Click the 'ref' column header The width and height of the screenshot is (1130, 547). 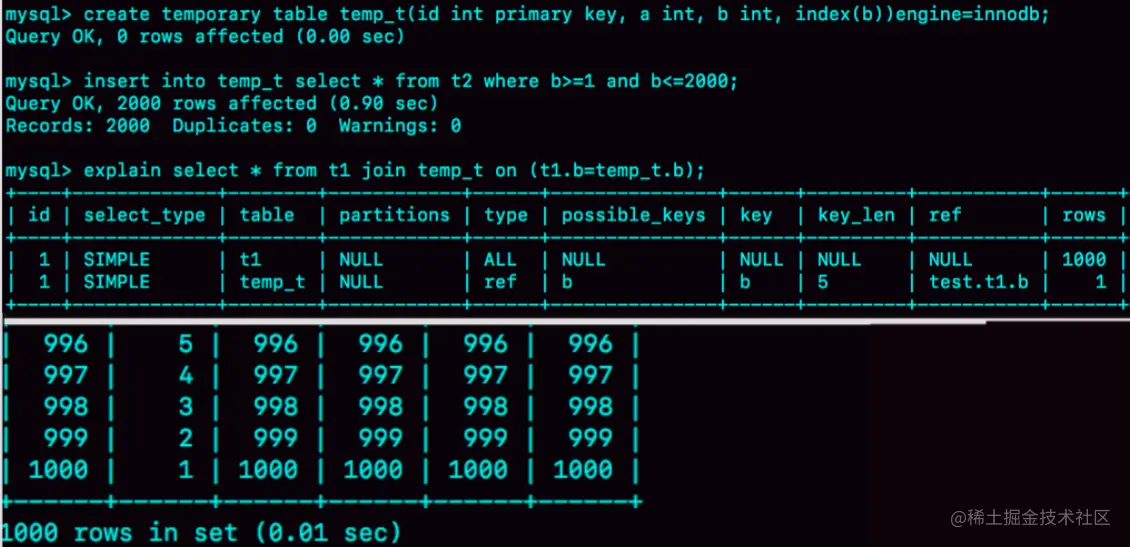(x=945, y=215)
